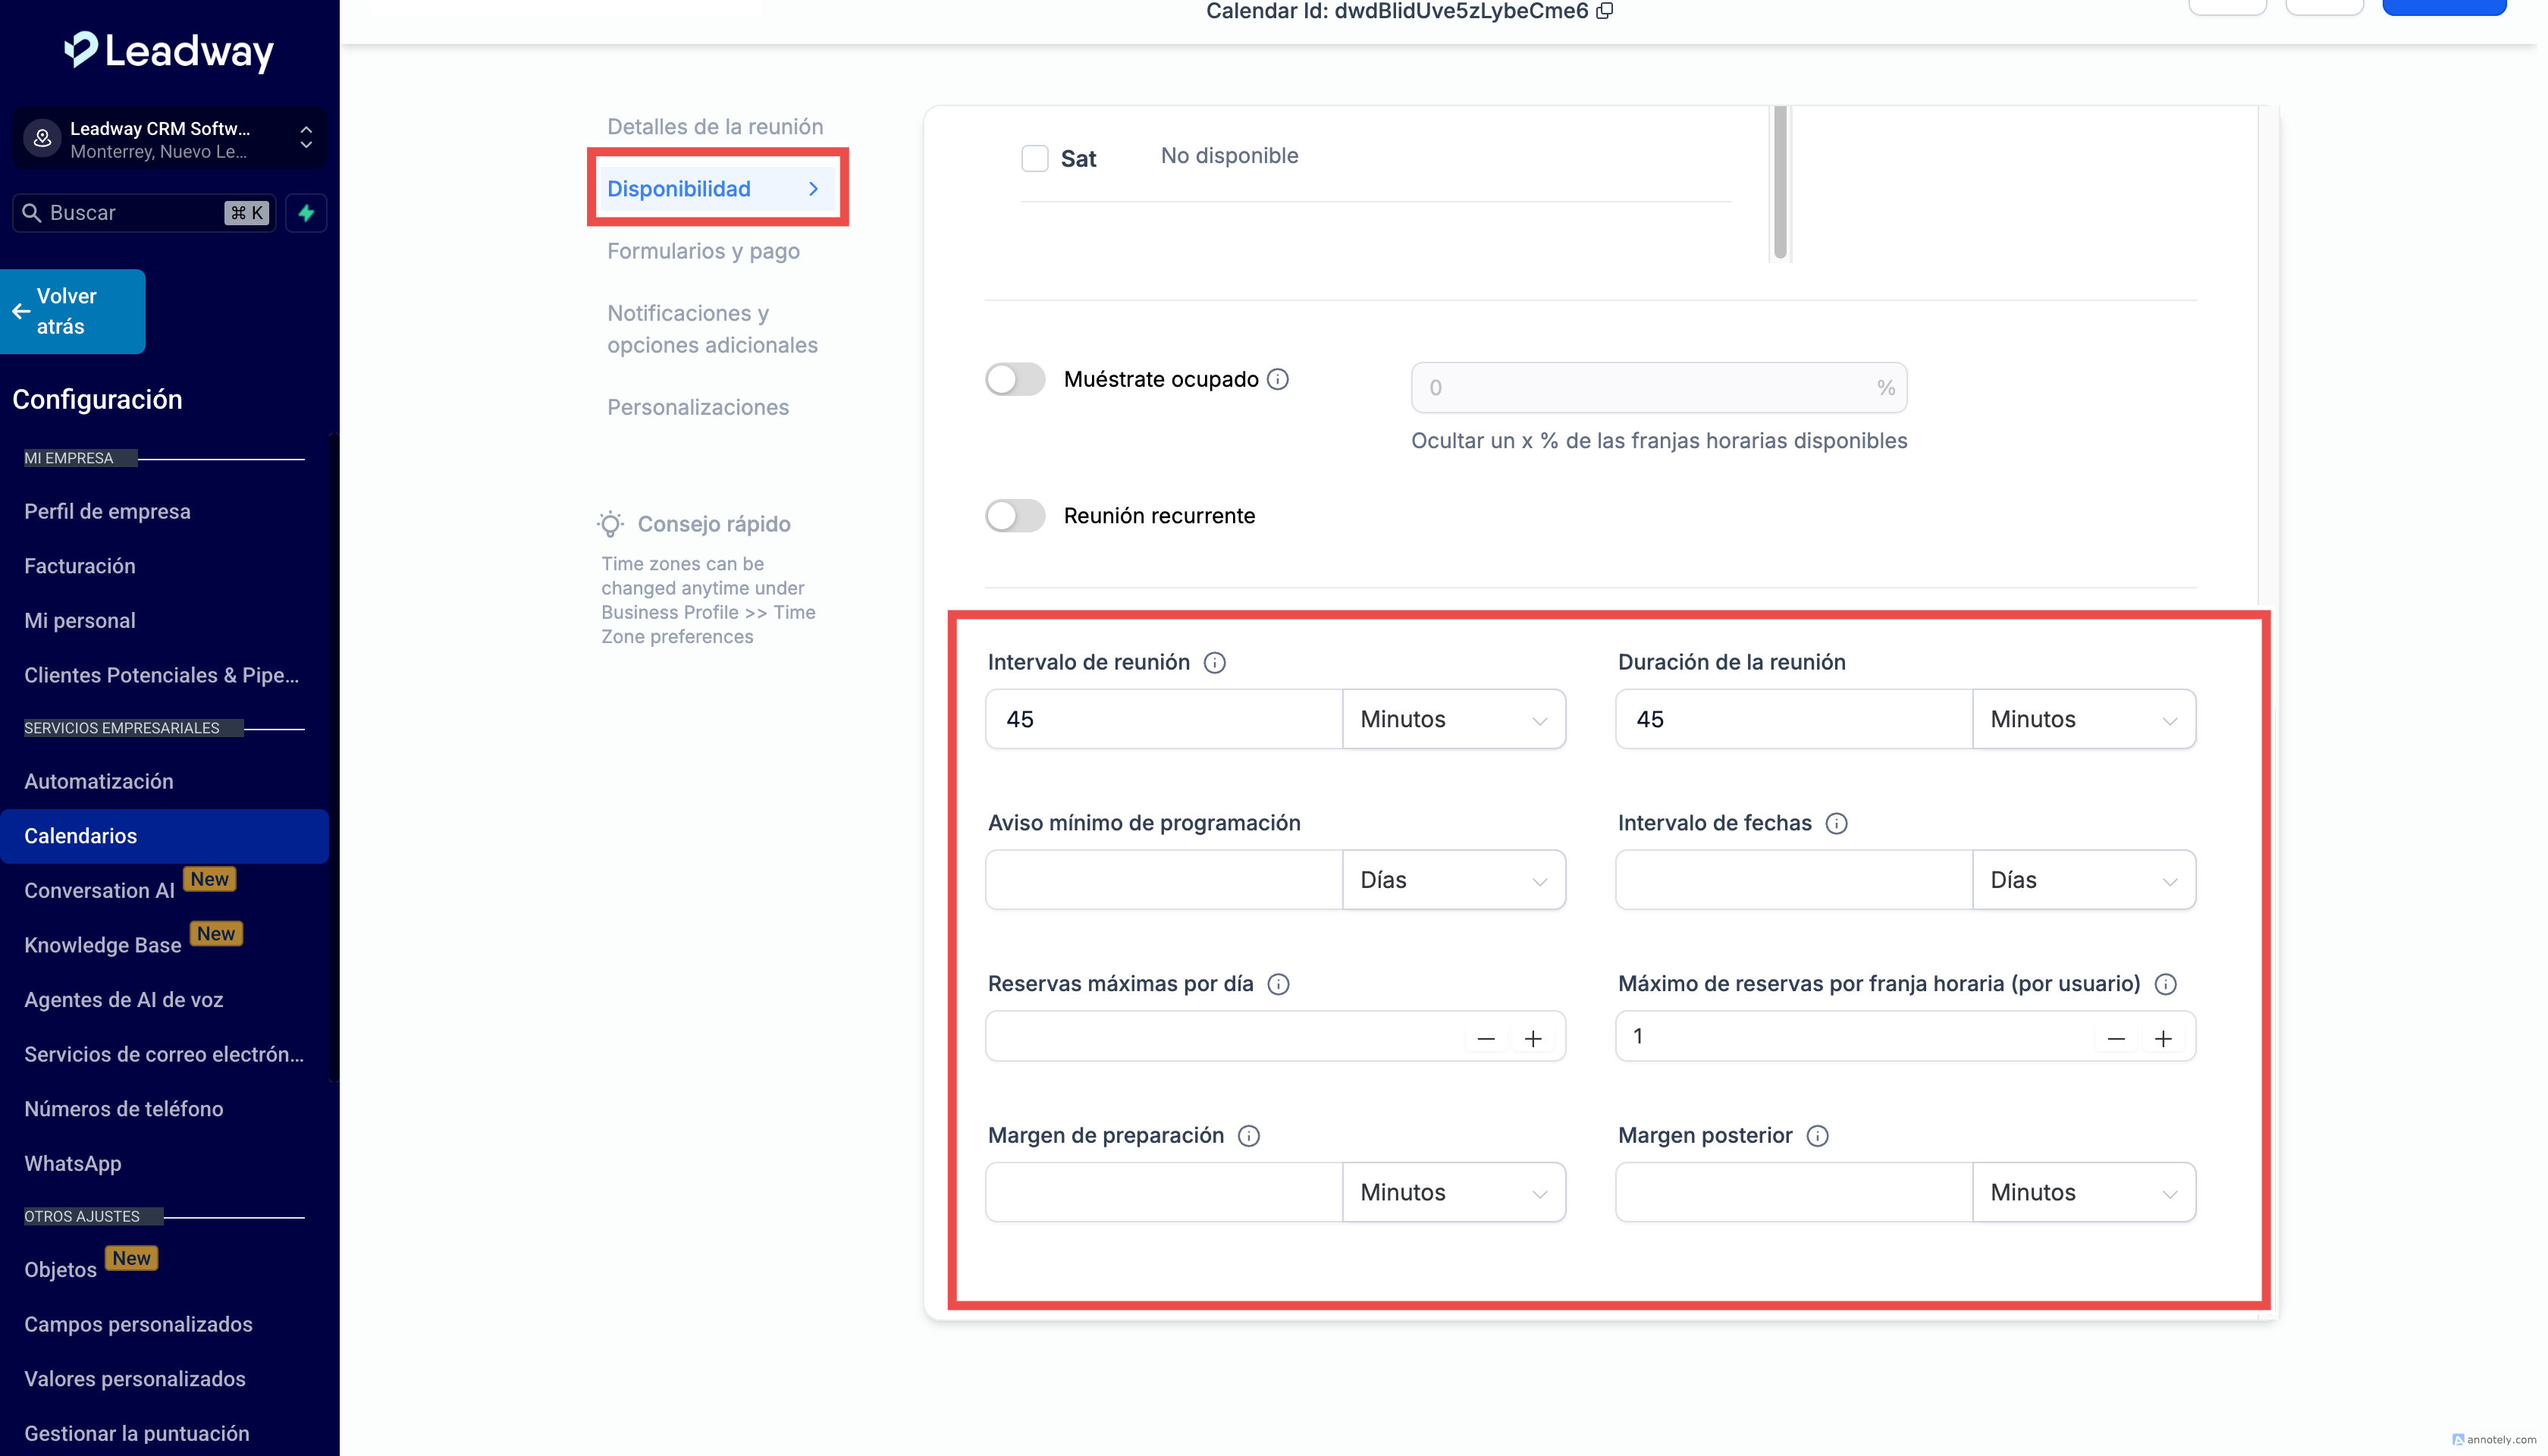The width and height of the screenshot is (2548, 1456).
Task: Copy the Calendar Id with copy icon
Action: [1604, 11]
